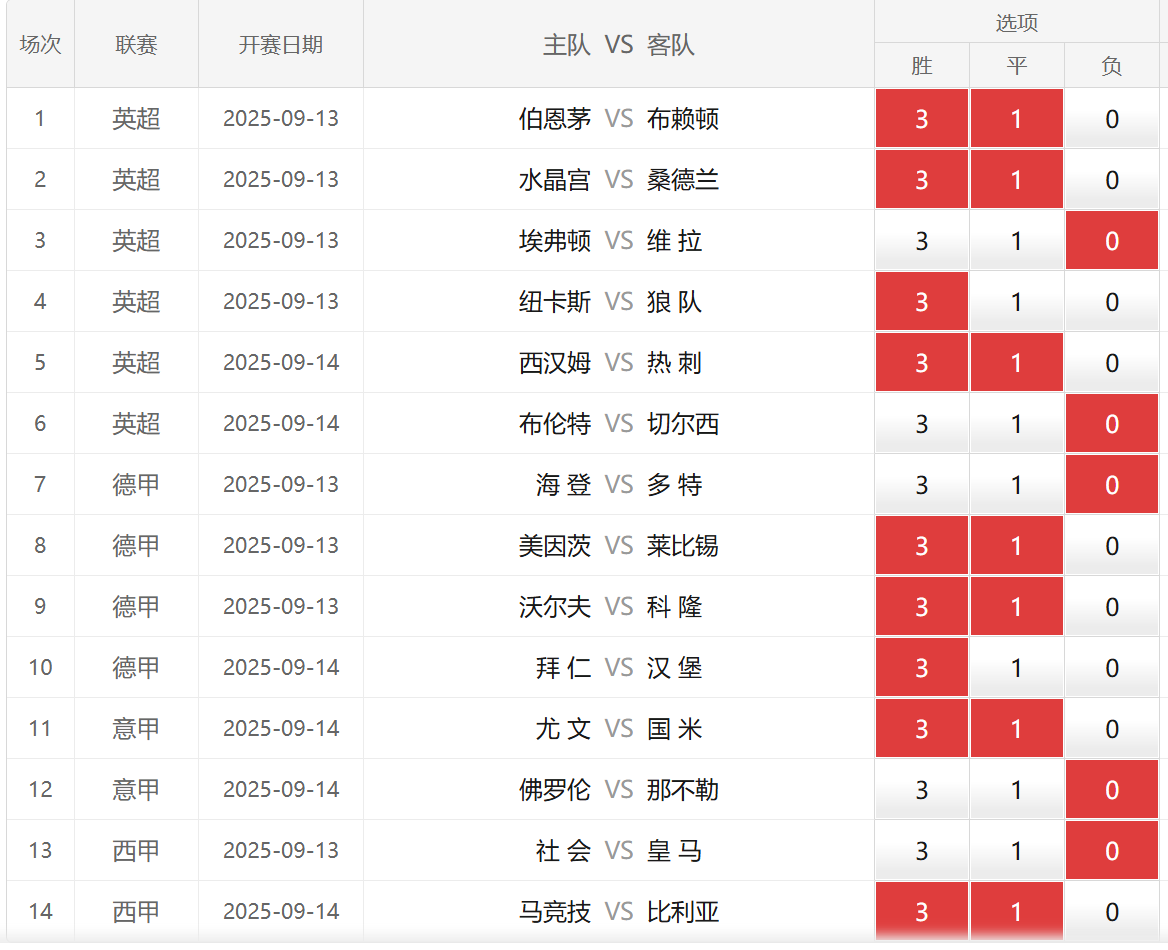Click the 西甲 league cell in row 13
The height and width of the screenshot is (950, 1168).
coord(136,851)
